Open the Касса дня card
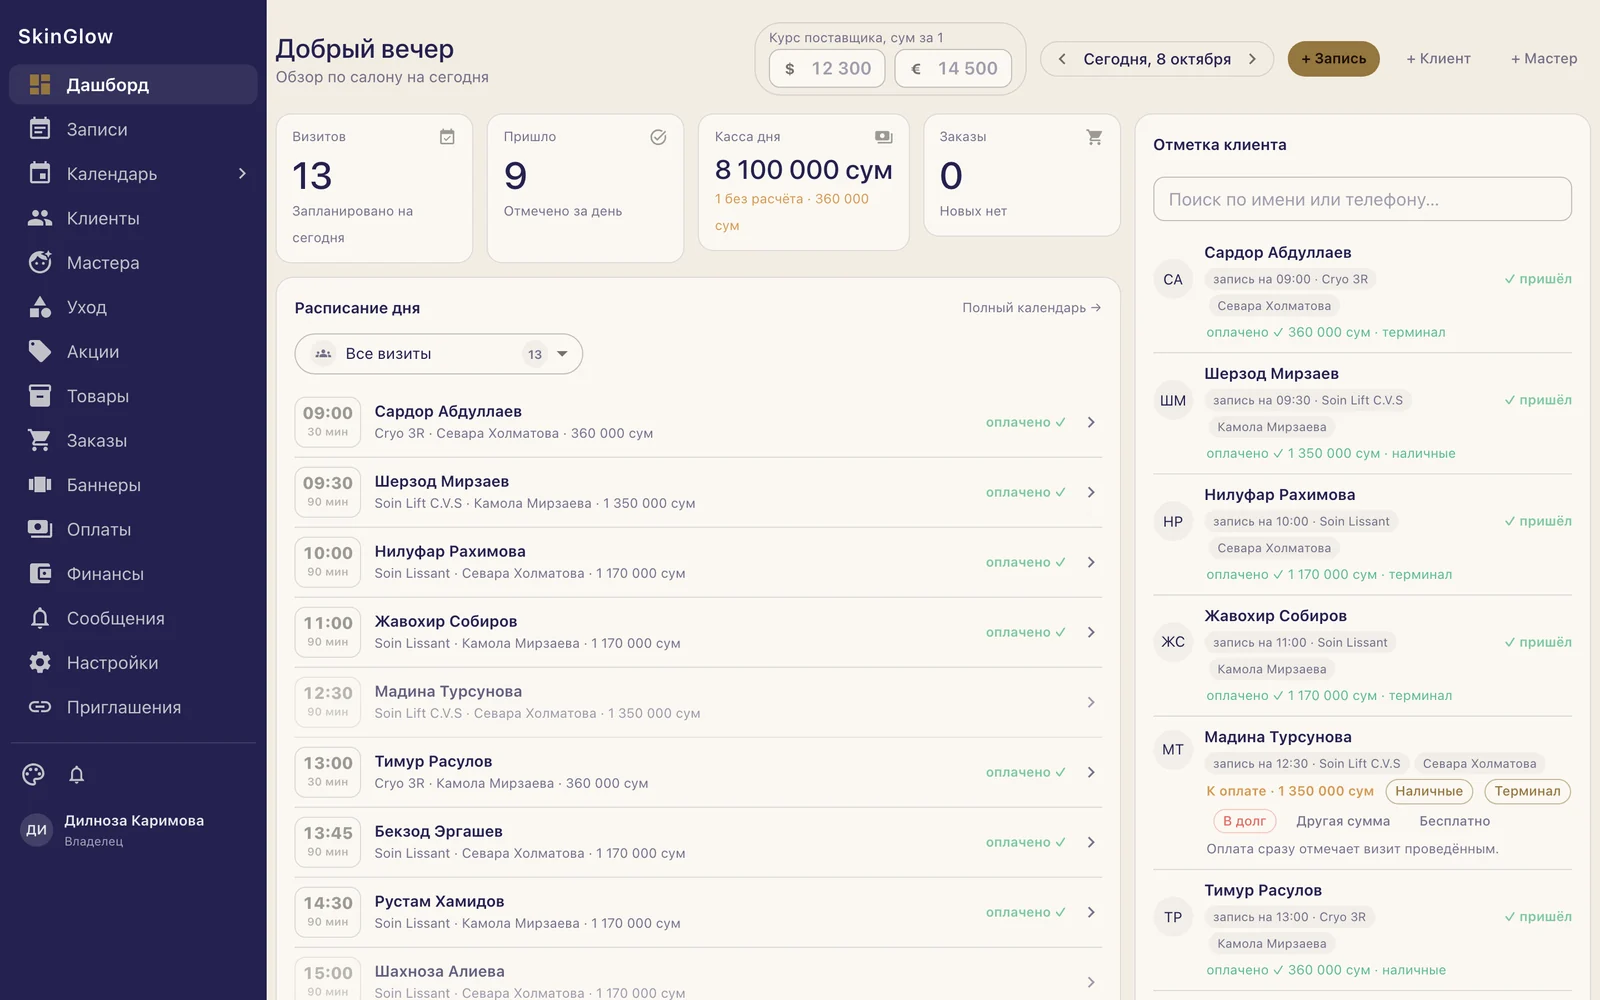1600x1000 pixels. (x=803, y=182)
